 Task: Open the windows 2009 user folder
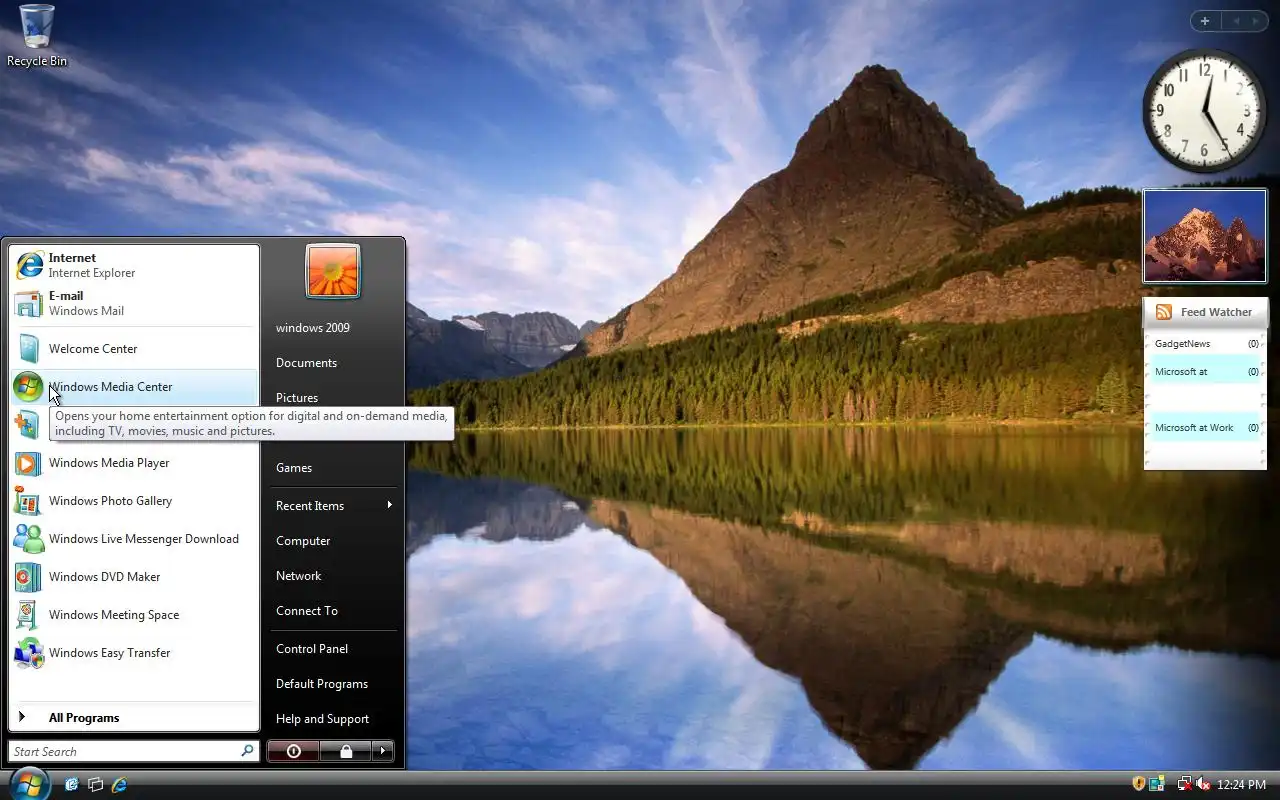coord(333,328)
